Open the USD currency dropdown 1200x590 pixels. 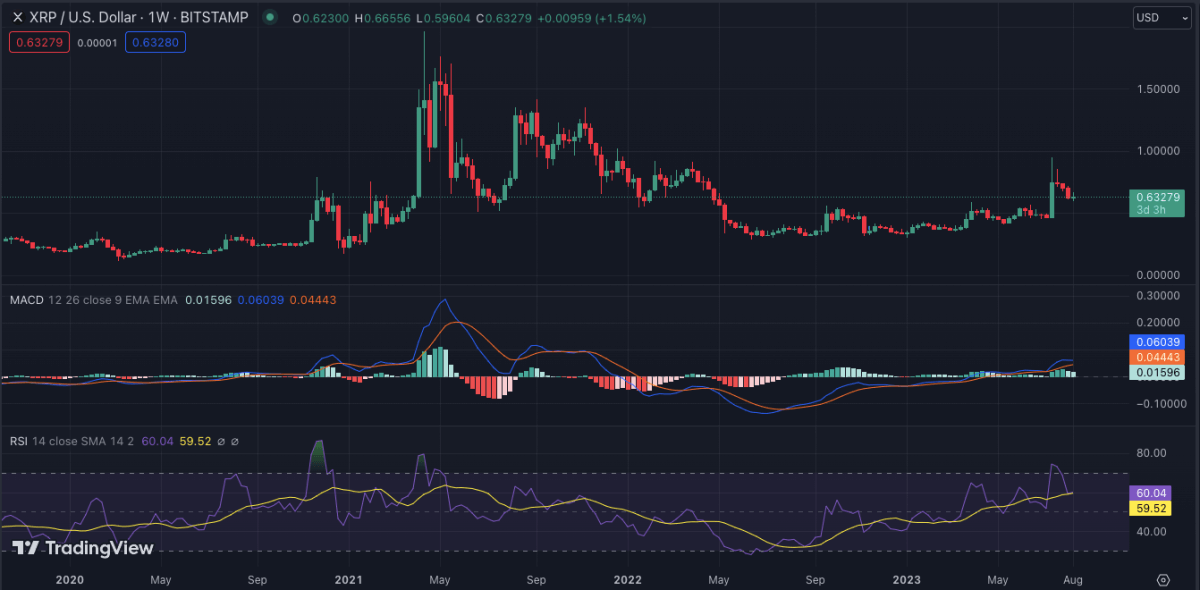(1160, 18)
